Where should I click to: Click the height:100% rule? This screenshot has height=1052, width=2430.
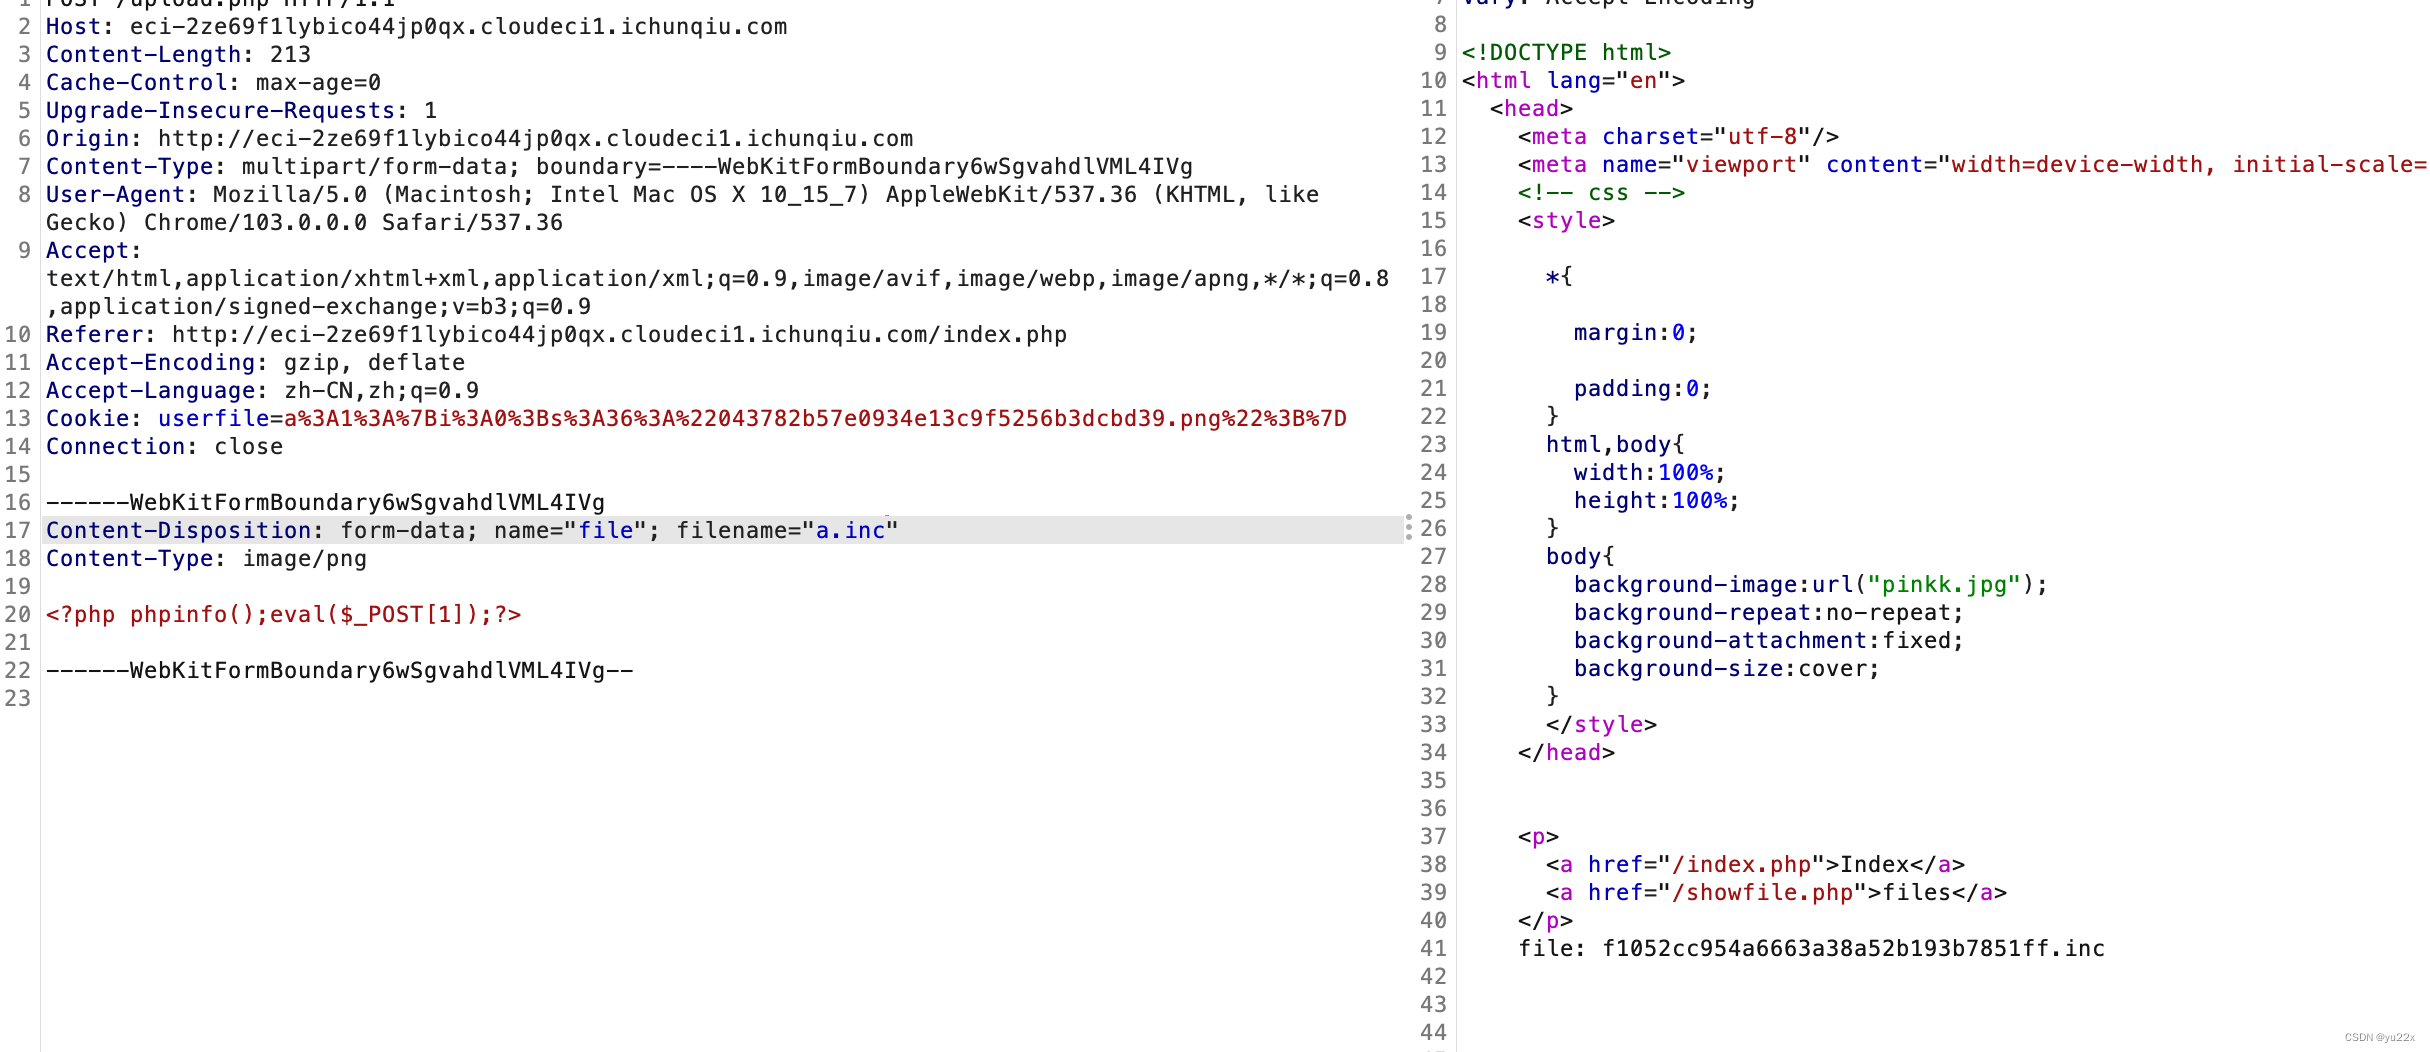pyautogui.click(x=1656, y=501)
